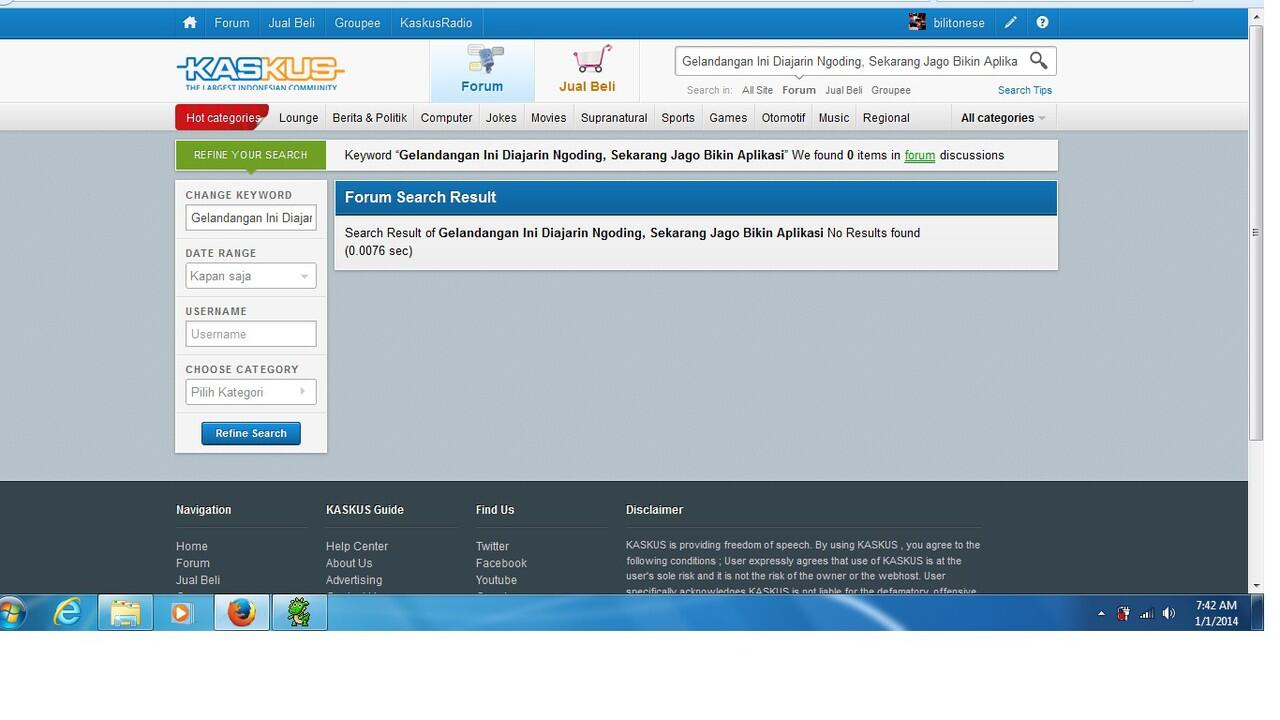Open footer Forum link
Viewport: 1280px width, 720px height.
[x=193, y=563]
